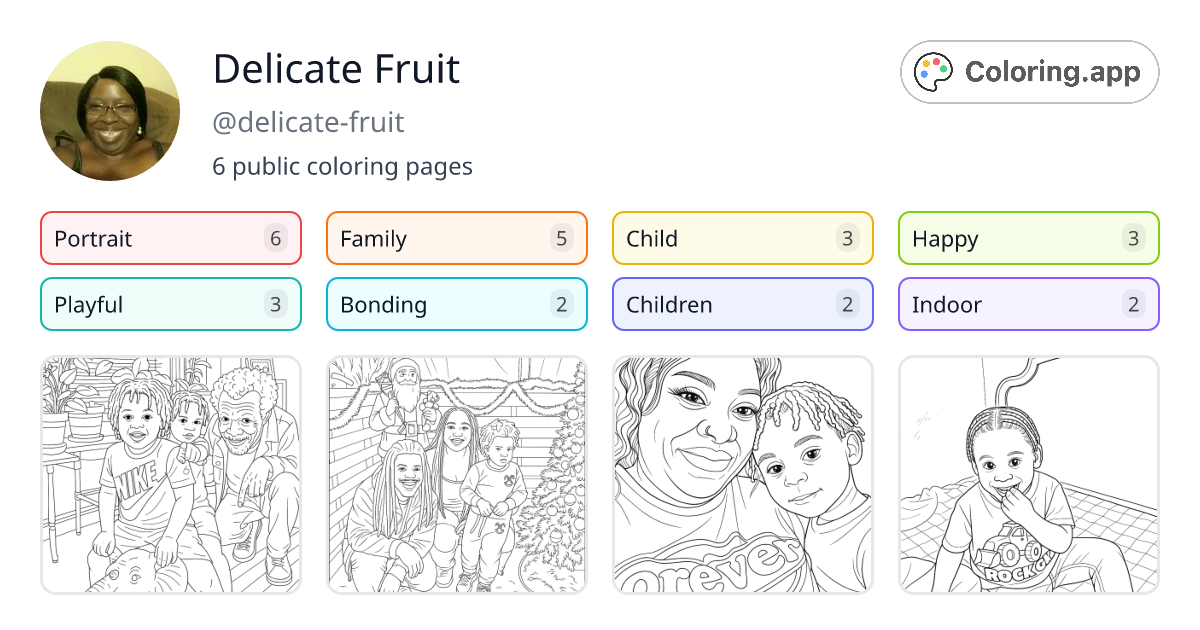Click the 6 public coloring pages label
Image resolution: width=1200 pixels, height=630 pixels.
(342, 166)
